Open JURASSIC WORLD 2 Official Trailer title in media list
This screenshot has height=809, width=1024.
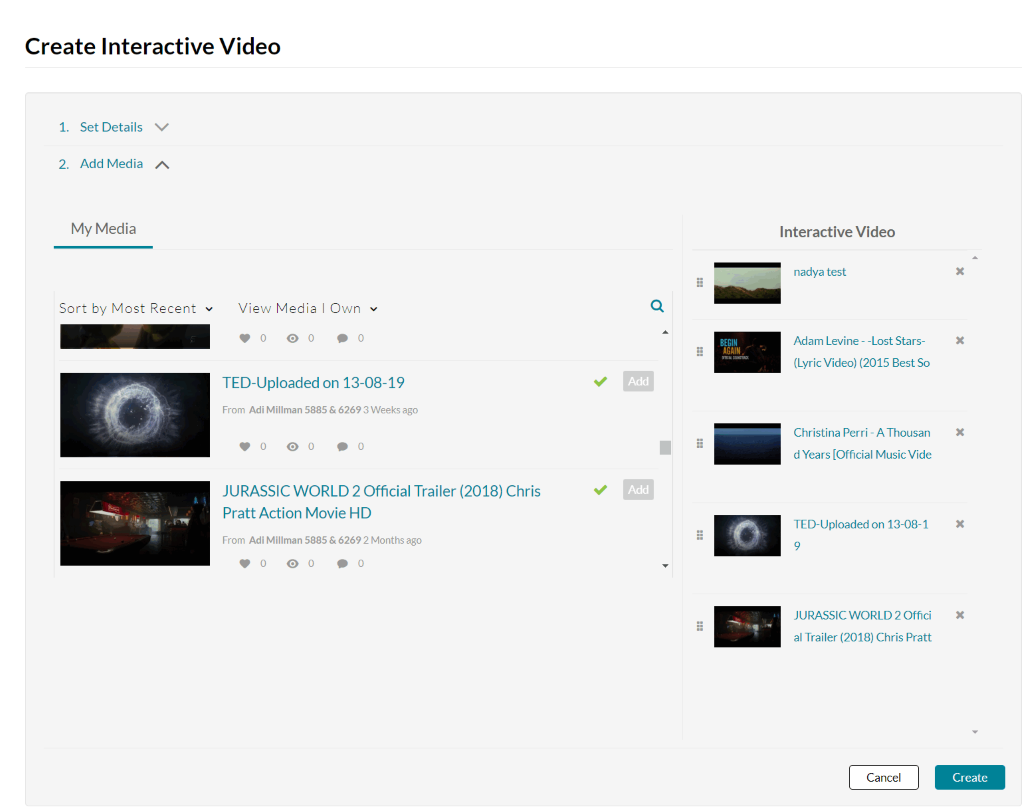click(381, 501)
